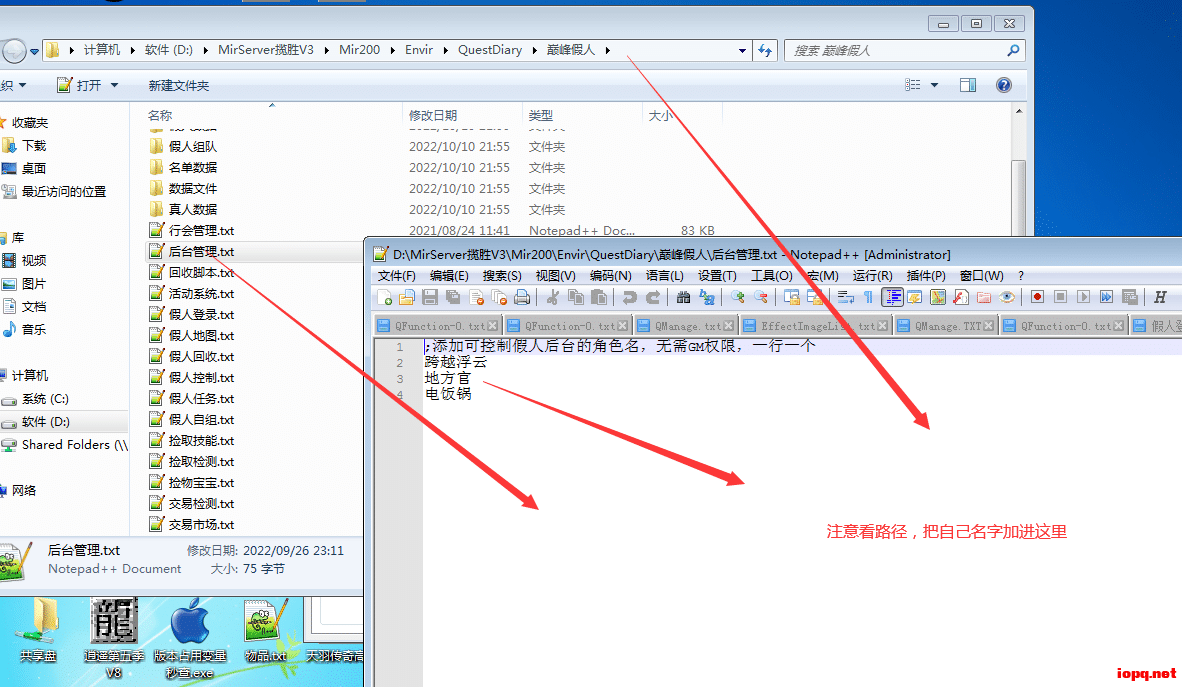Click the Print icon in Notepad++ toolbar
Screen dimensions: 1182x687
[521, 297]
